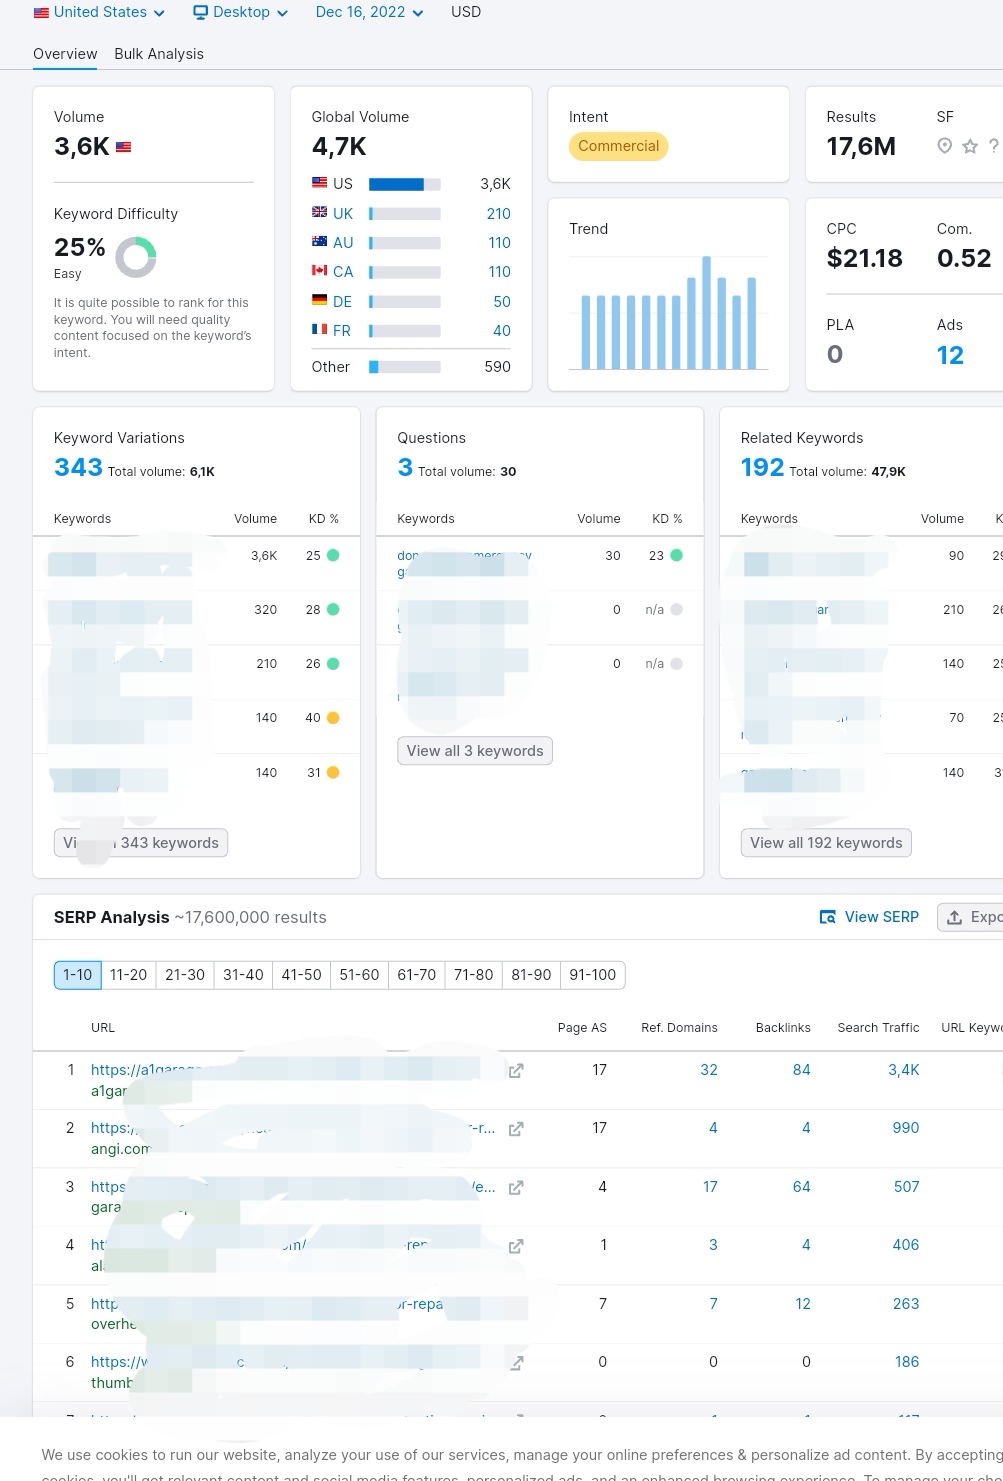Select the 51-60 results page toggle
This screenshot has height=1481, width=1003.
359,975
